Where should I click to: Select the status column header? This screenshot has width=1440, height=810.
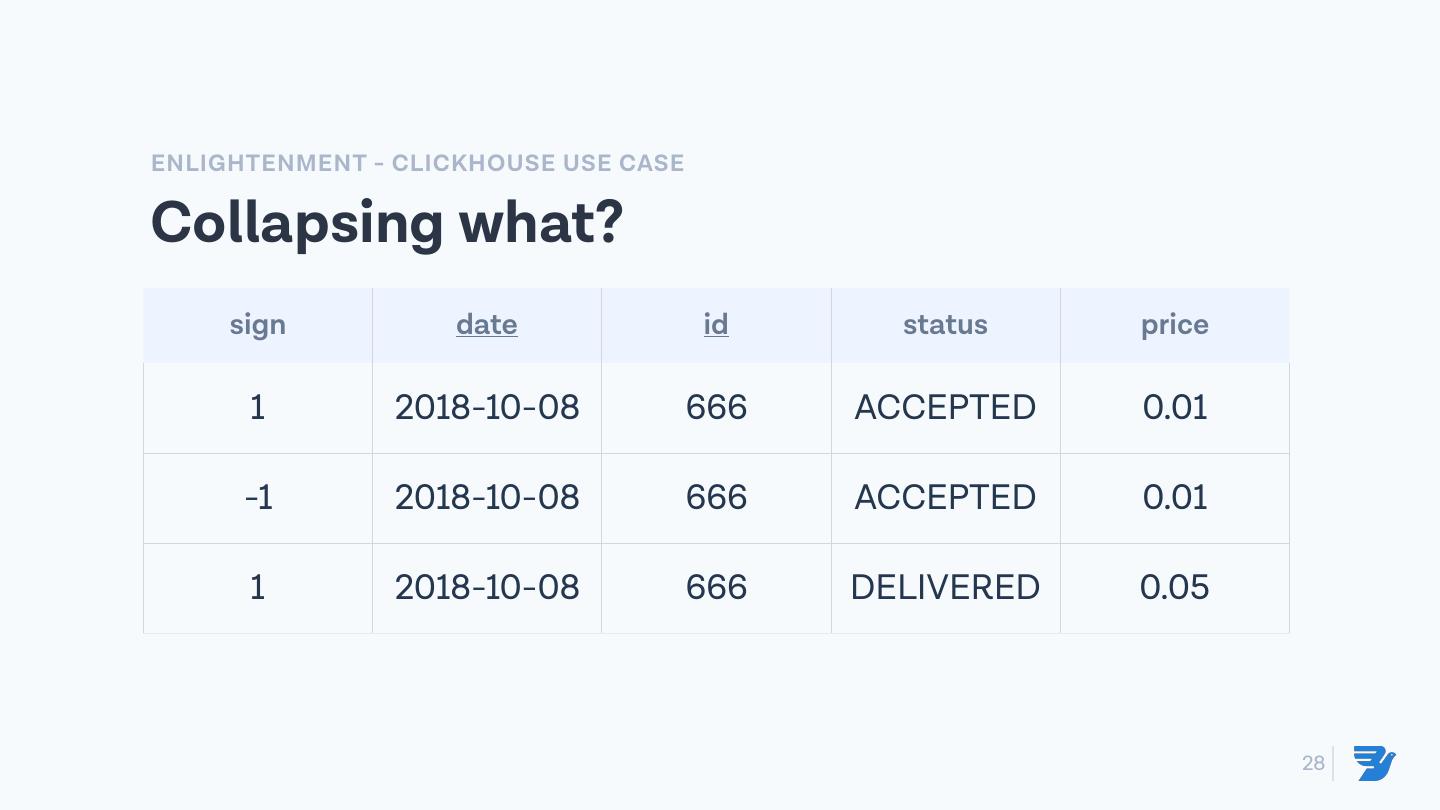click(945, 325)
